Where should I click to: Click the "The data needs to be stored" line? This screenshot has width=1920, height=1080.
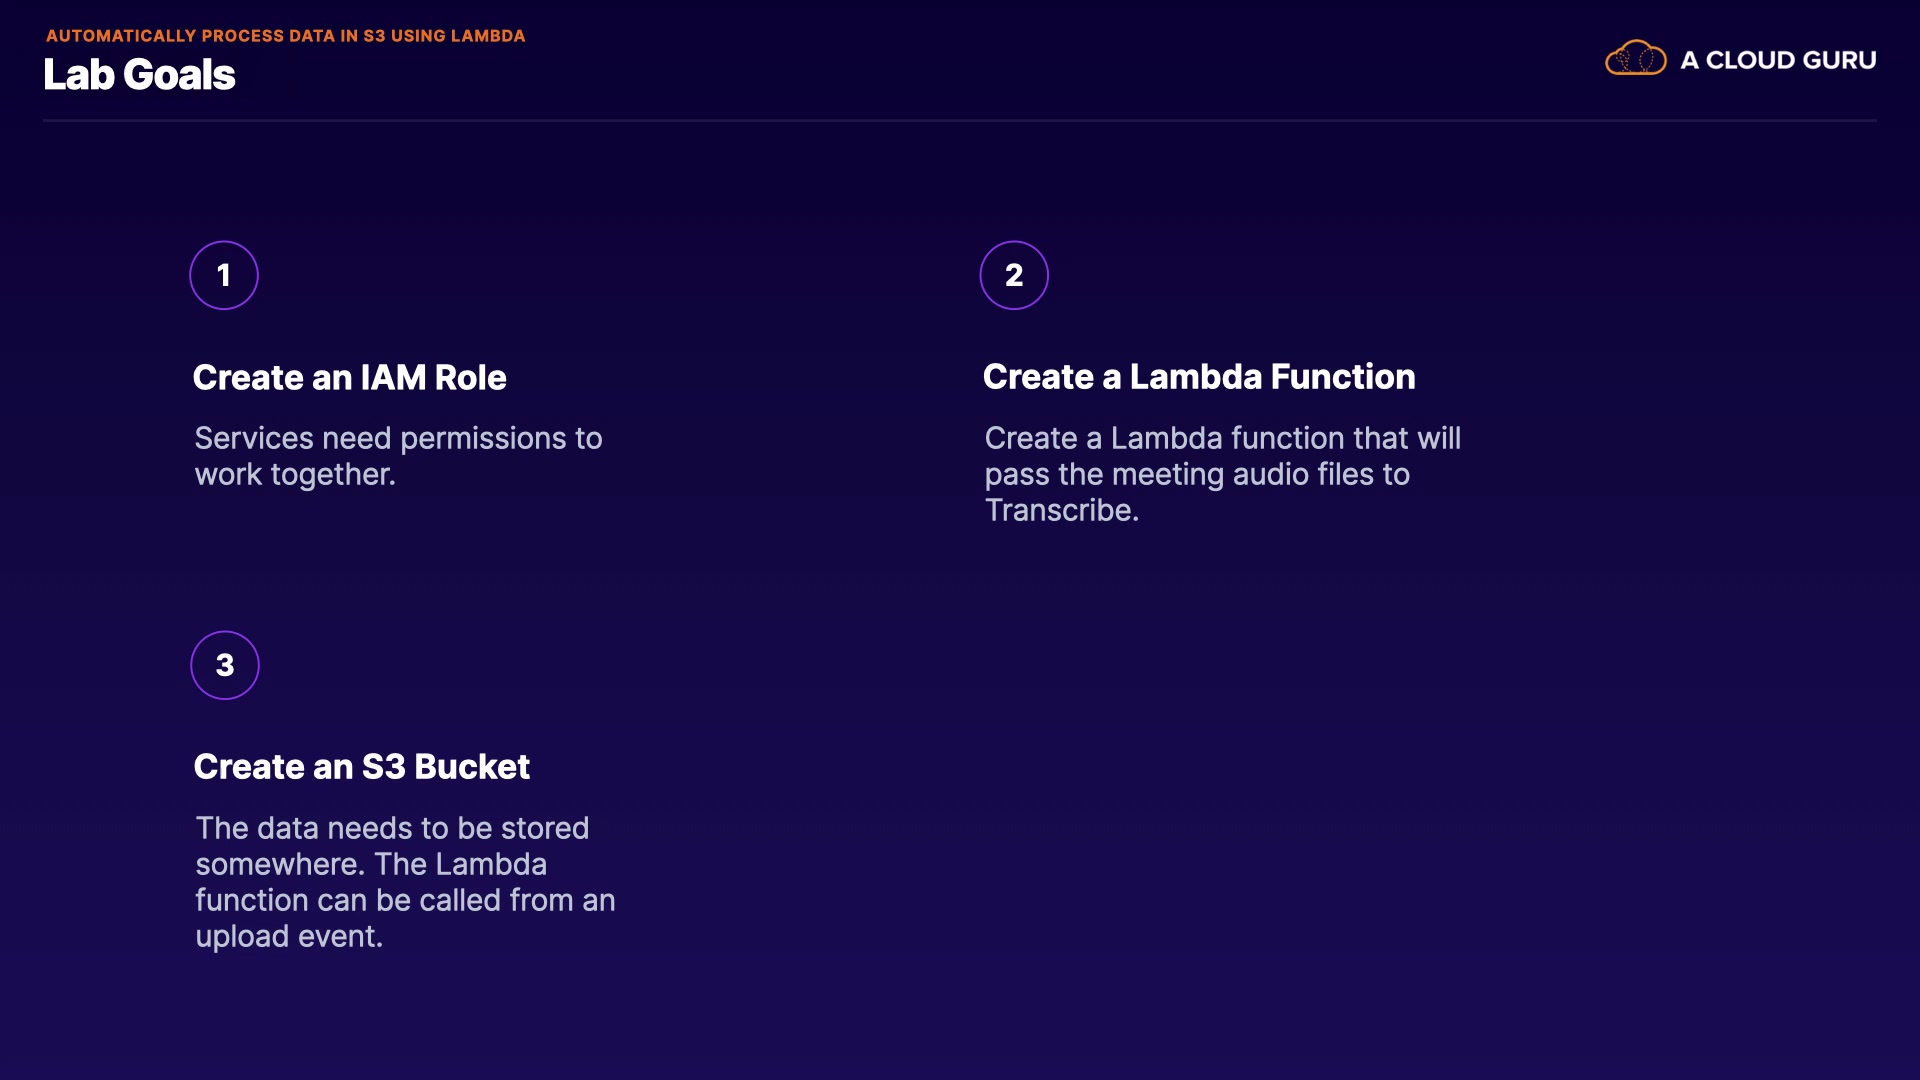(392, 828)
